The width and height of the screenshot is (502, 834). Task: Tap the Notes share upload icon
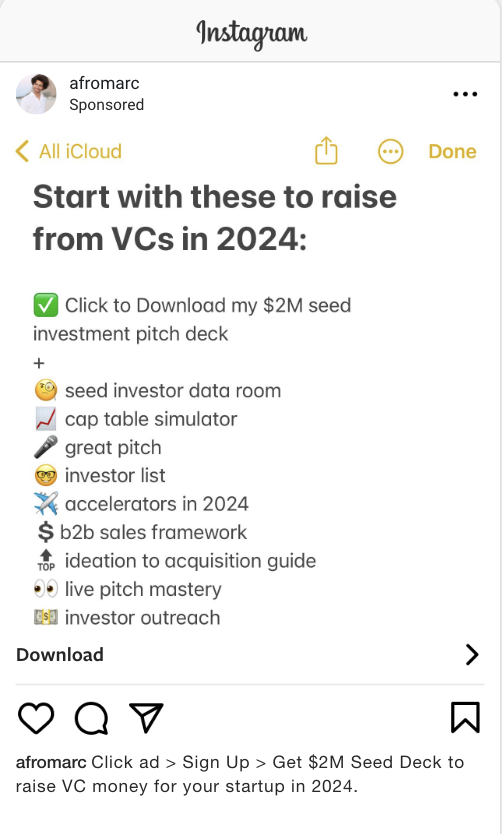point(326,151)
